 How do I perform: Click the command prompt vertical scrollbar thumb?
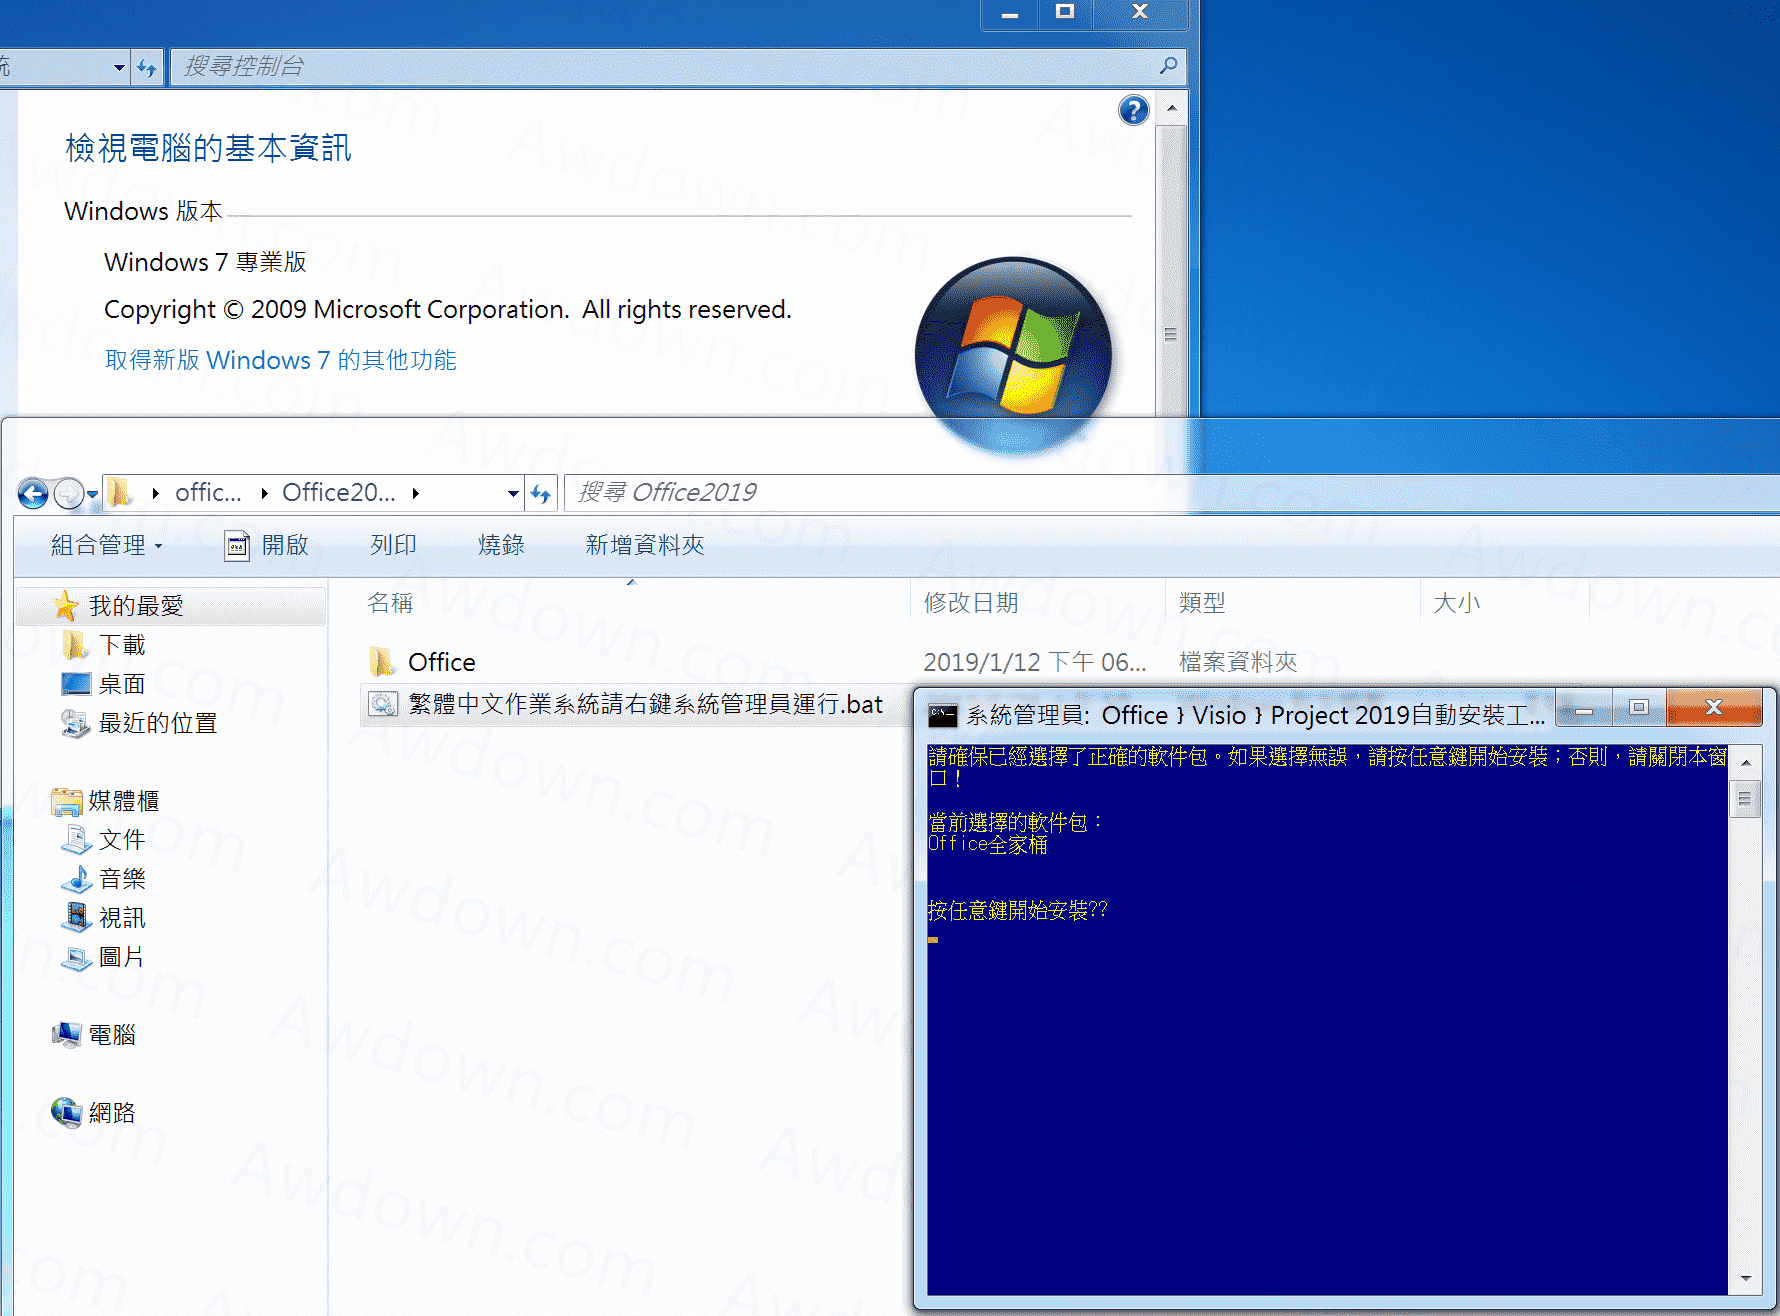click(1744, 799)
